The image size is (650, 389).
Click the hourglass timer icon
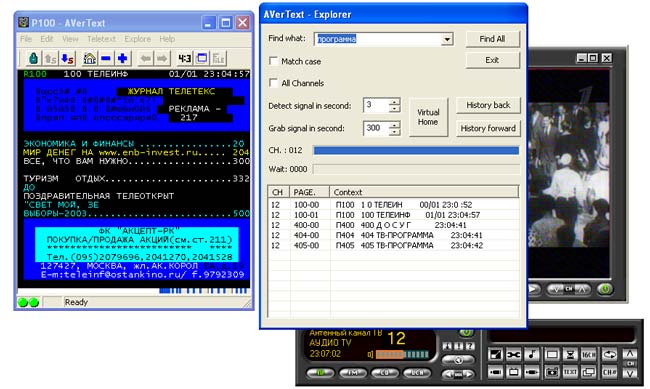pos(570,355)
